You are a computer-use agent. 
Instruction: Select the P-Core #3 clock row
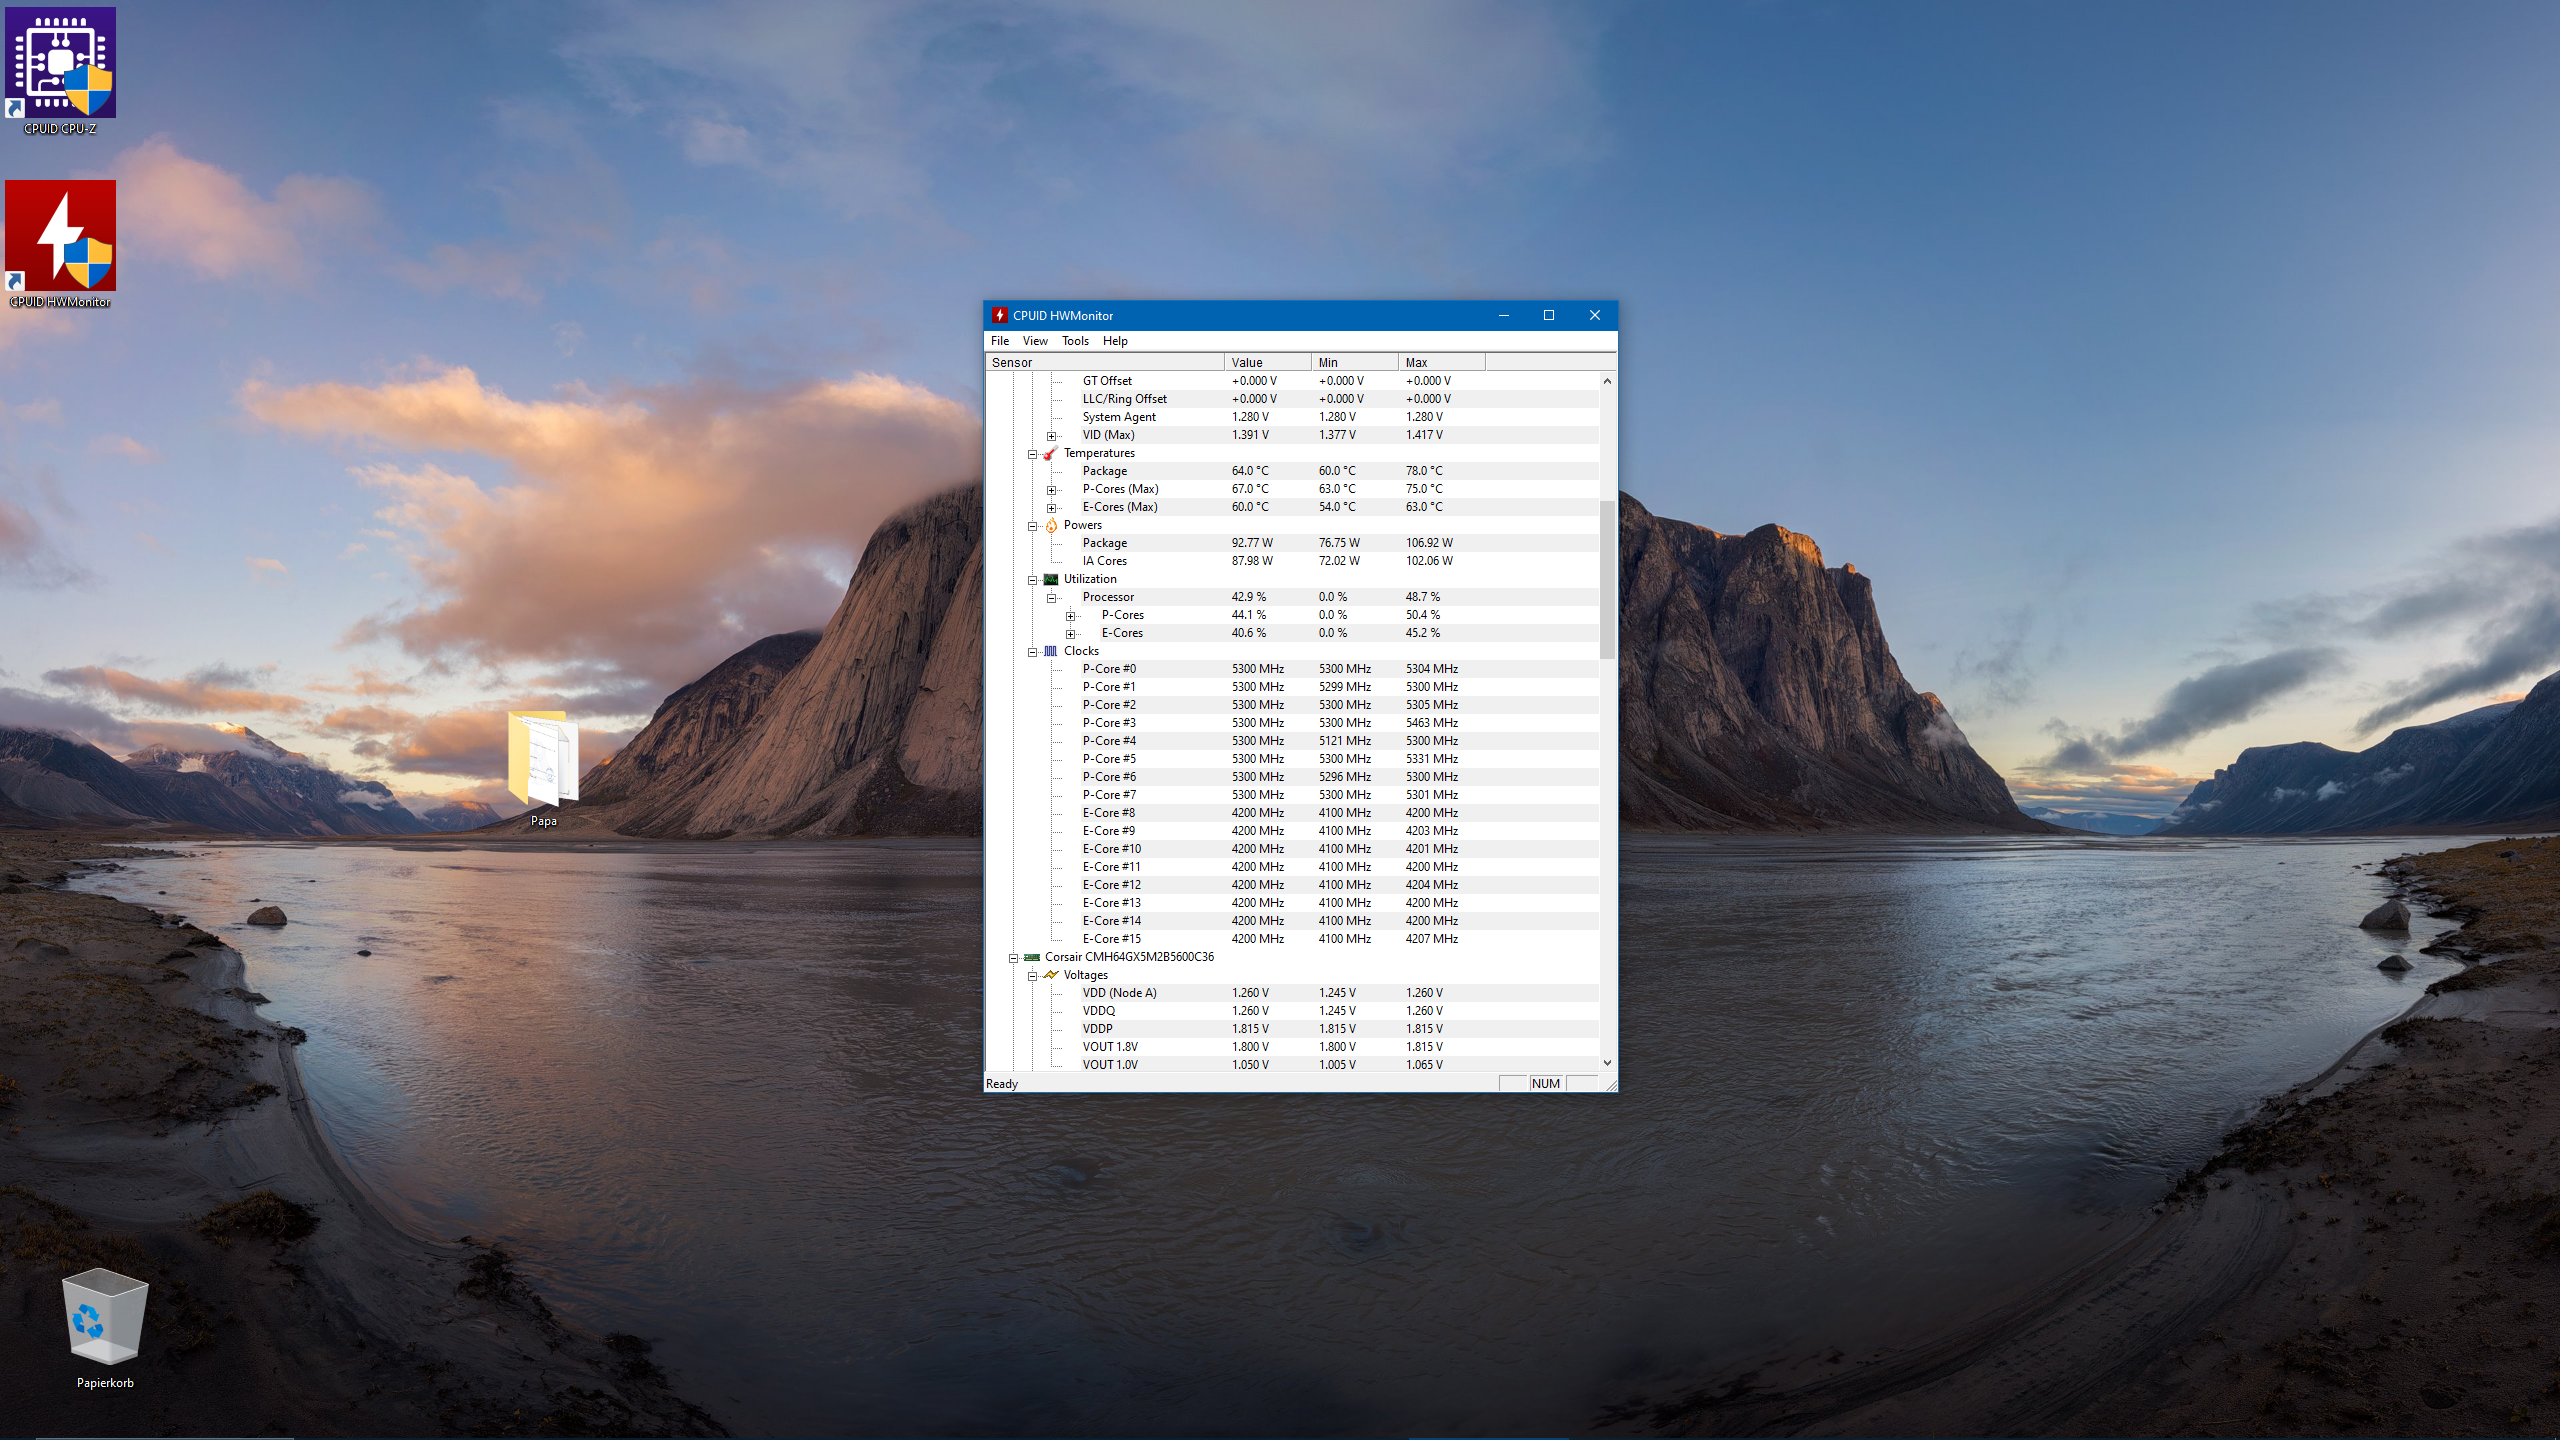(x=1109, y=723)
